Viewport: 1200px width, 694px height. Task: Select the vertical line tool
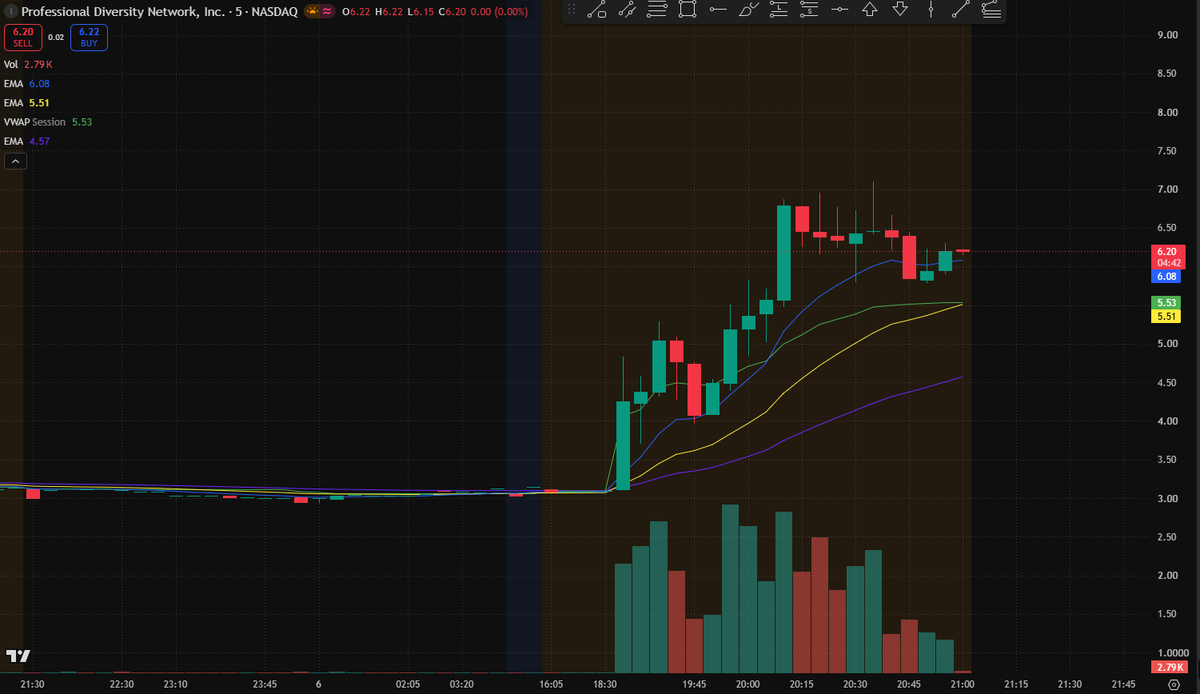[931, 11]
